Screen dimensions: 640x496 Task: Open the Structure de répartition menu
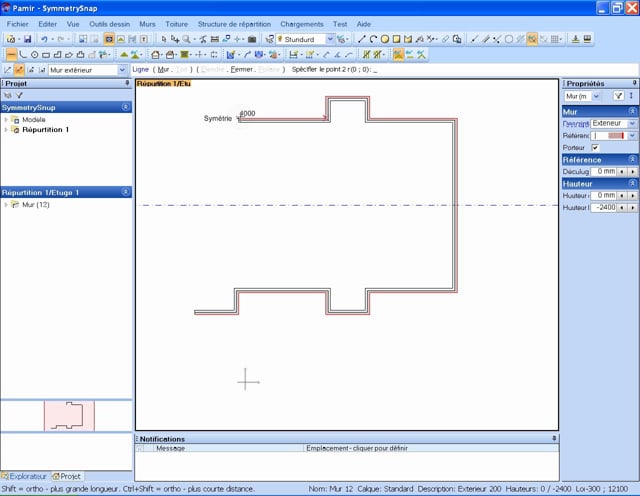coord(234,24)
